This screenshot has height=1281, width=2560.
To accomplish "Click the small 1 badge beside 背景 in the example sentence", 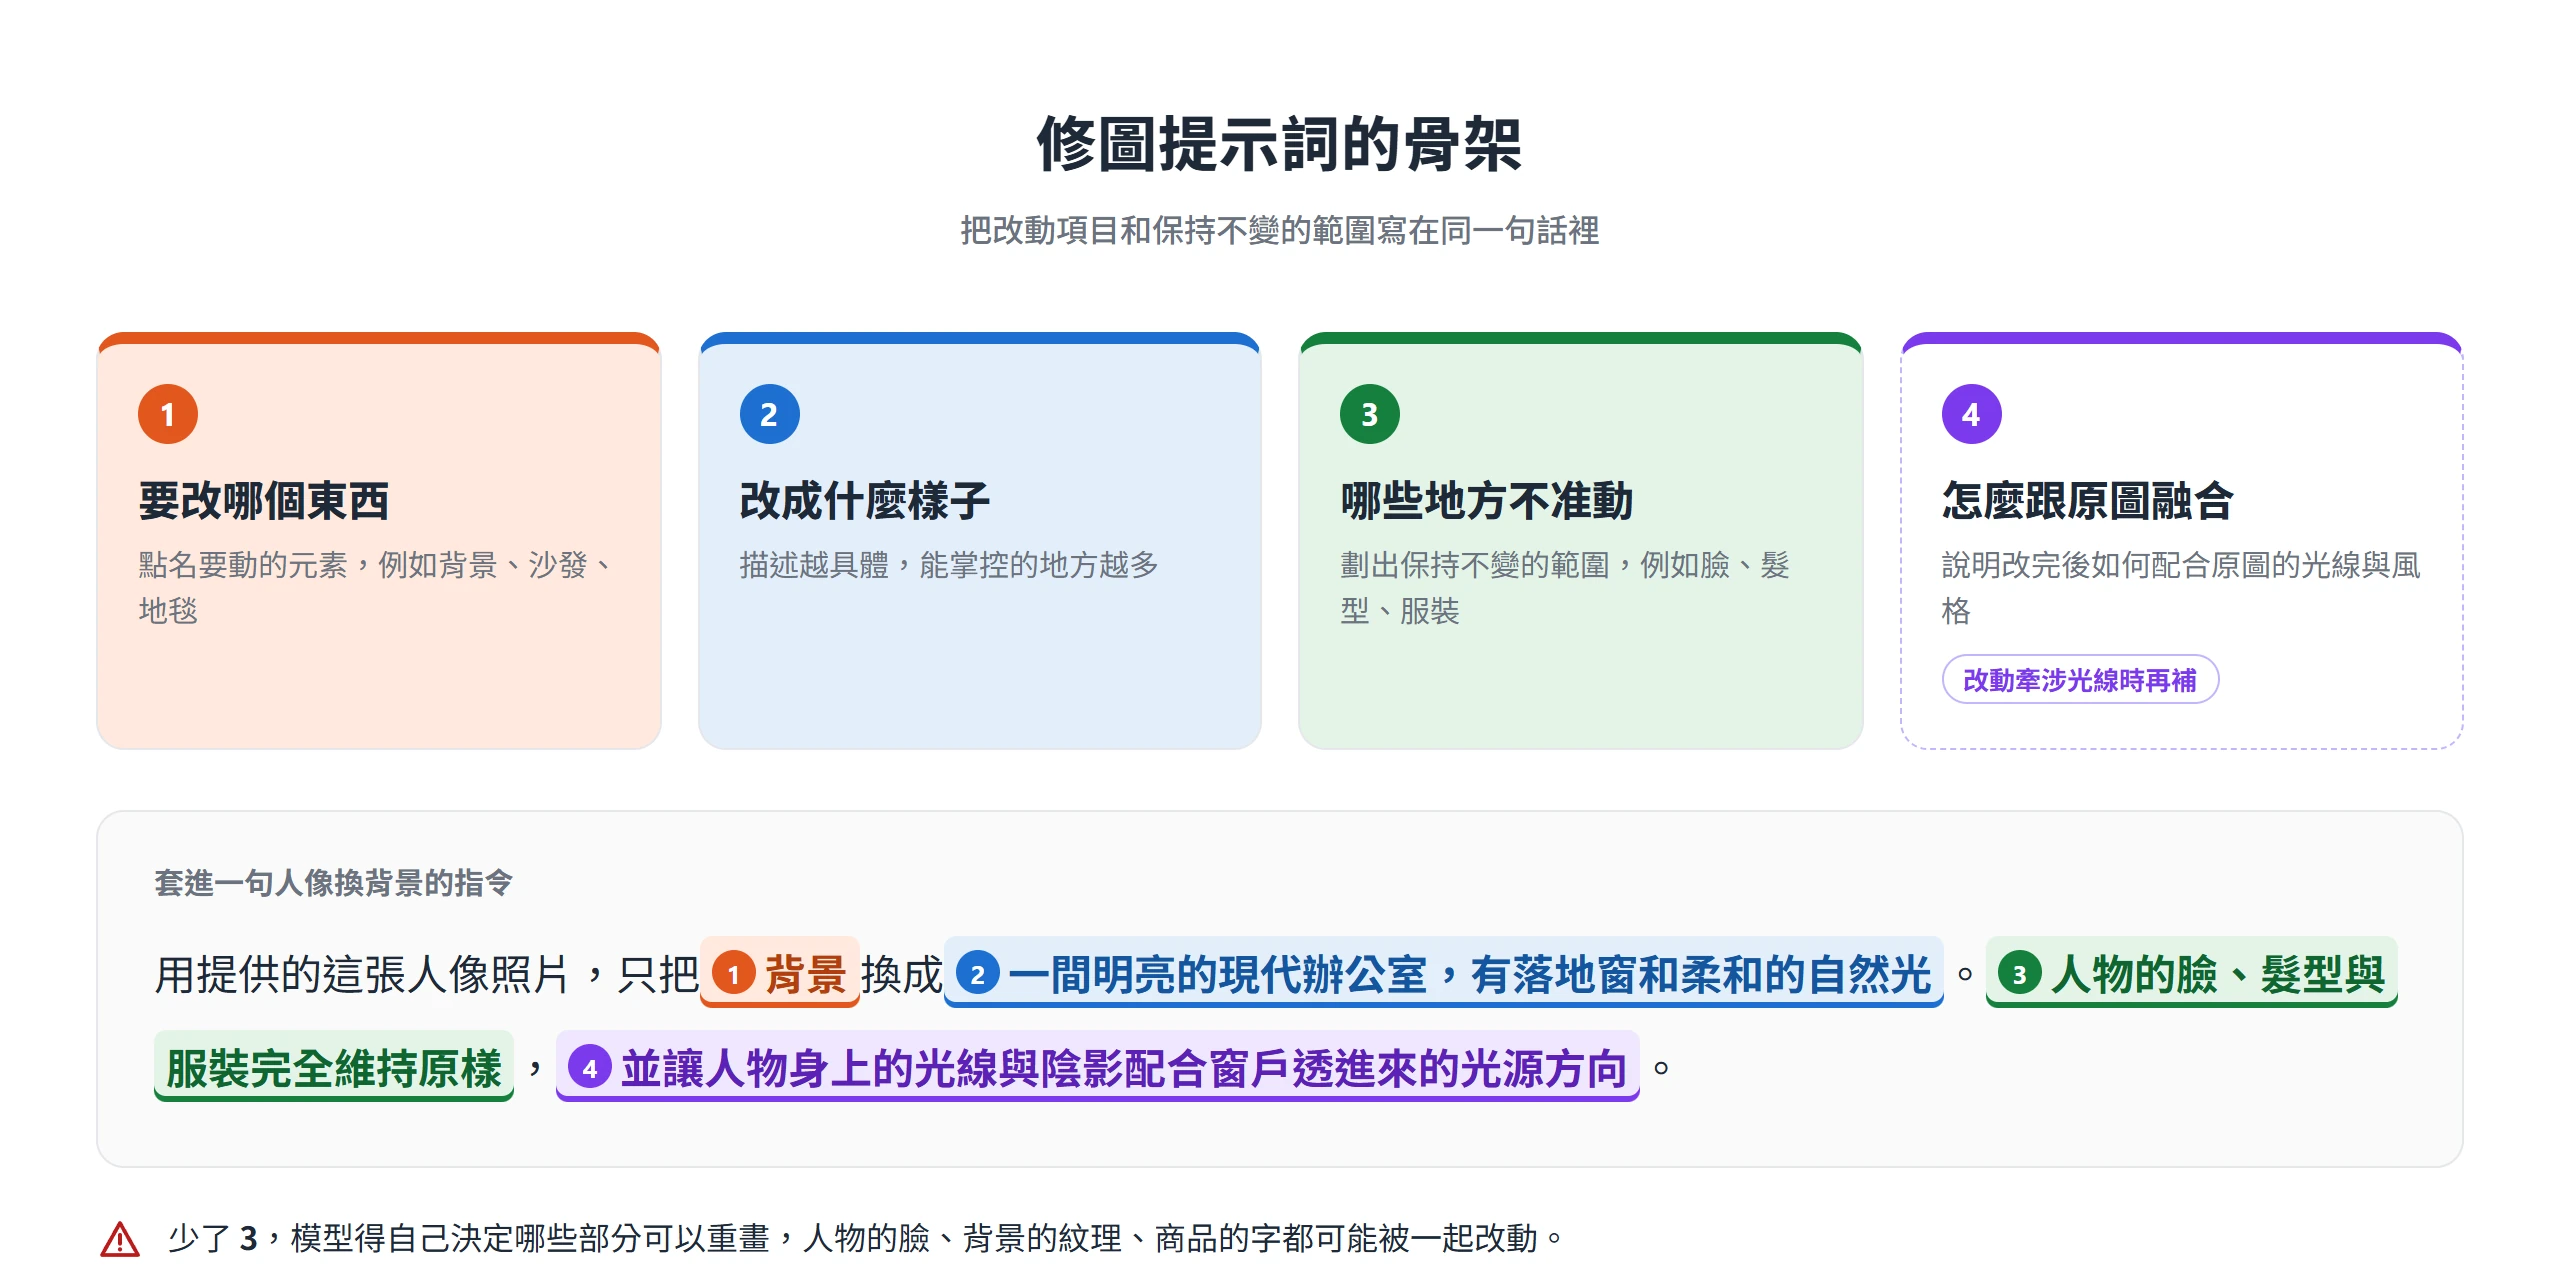I will tap(733, 974).
